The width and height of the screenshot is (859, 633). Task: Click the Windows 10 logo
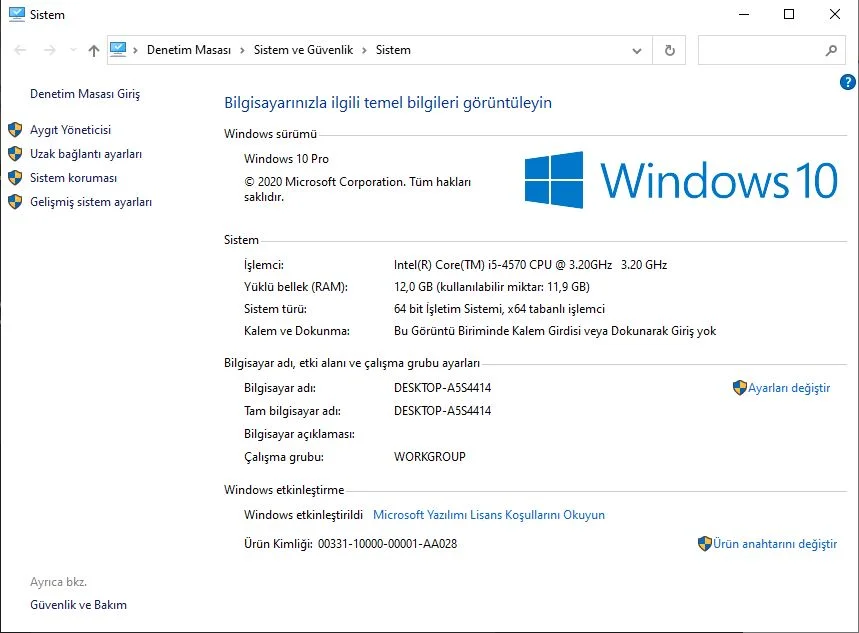pos(681,180)
